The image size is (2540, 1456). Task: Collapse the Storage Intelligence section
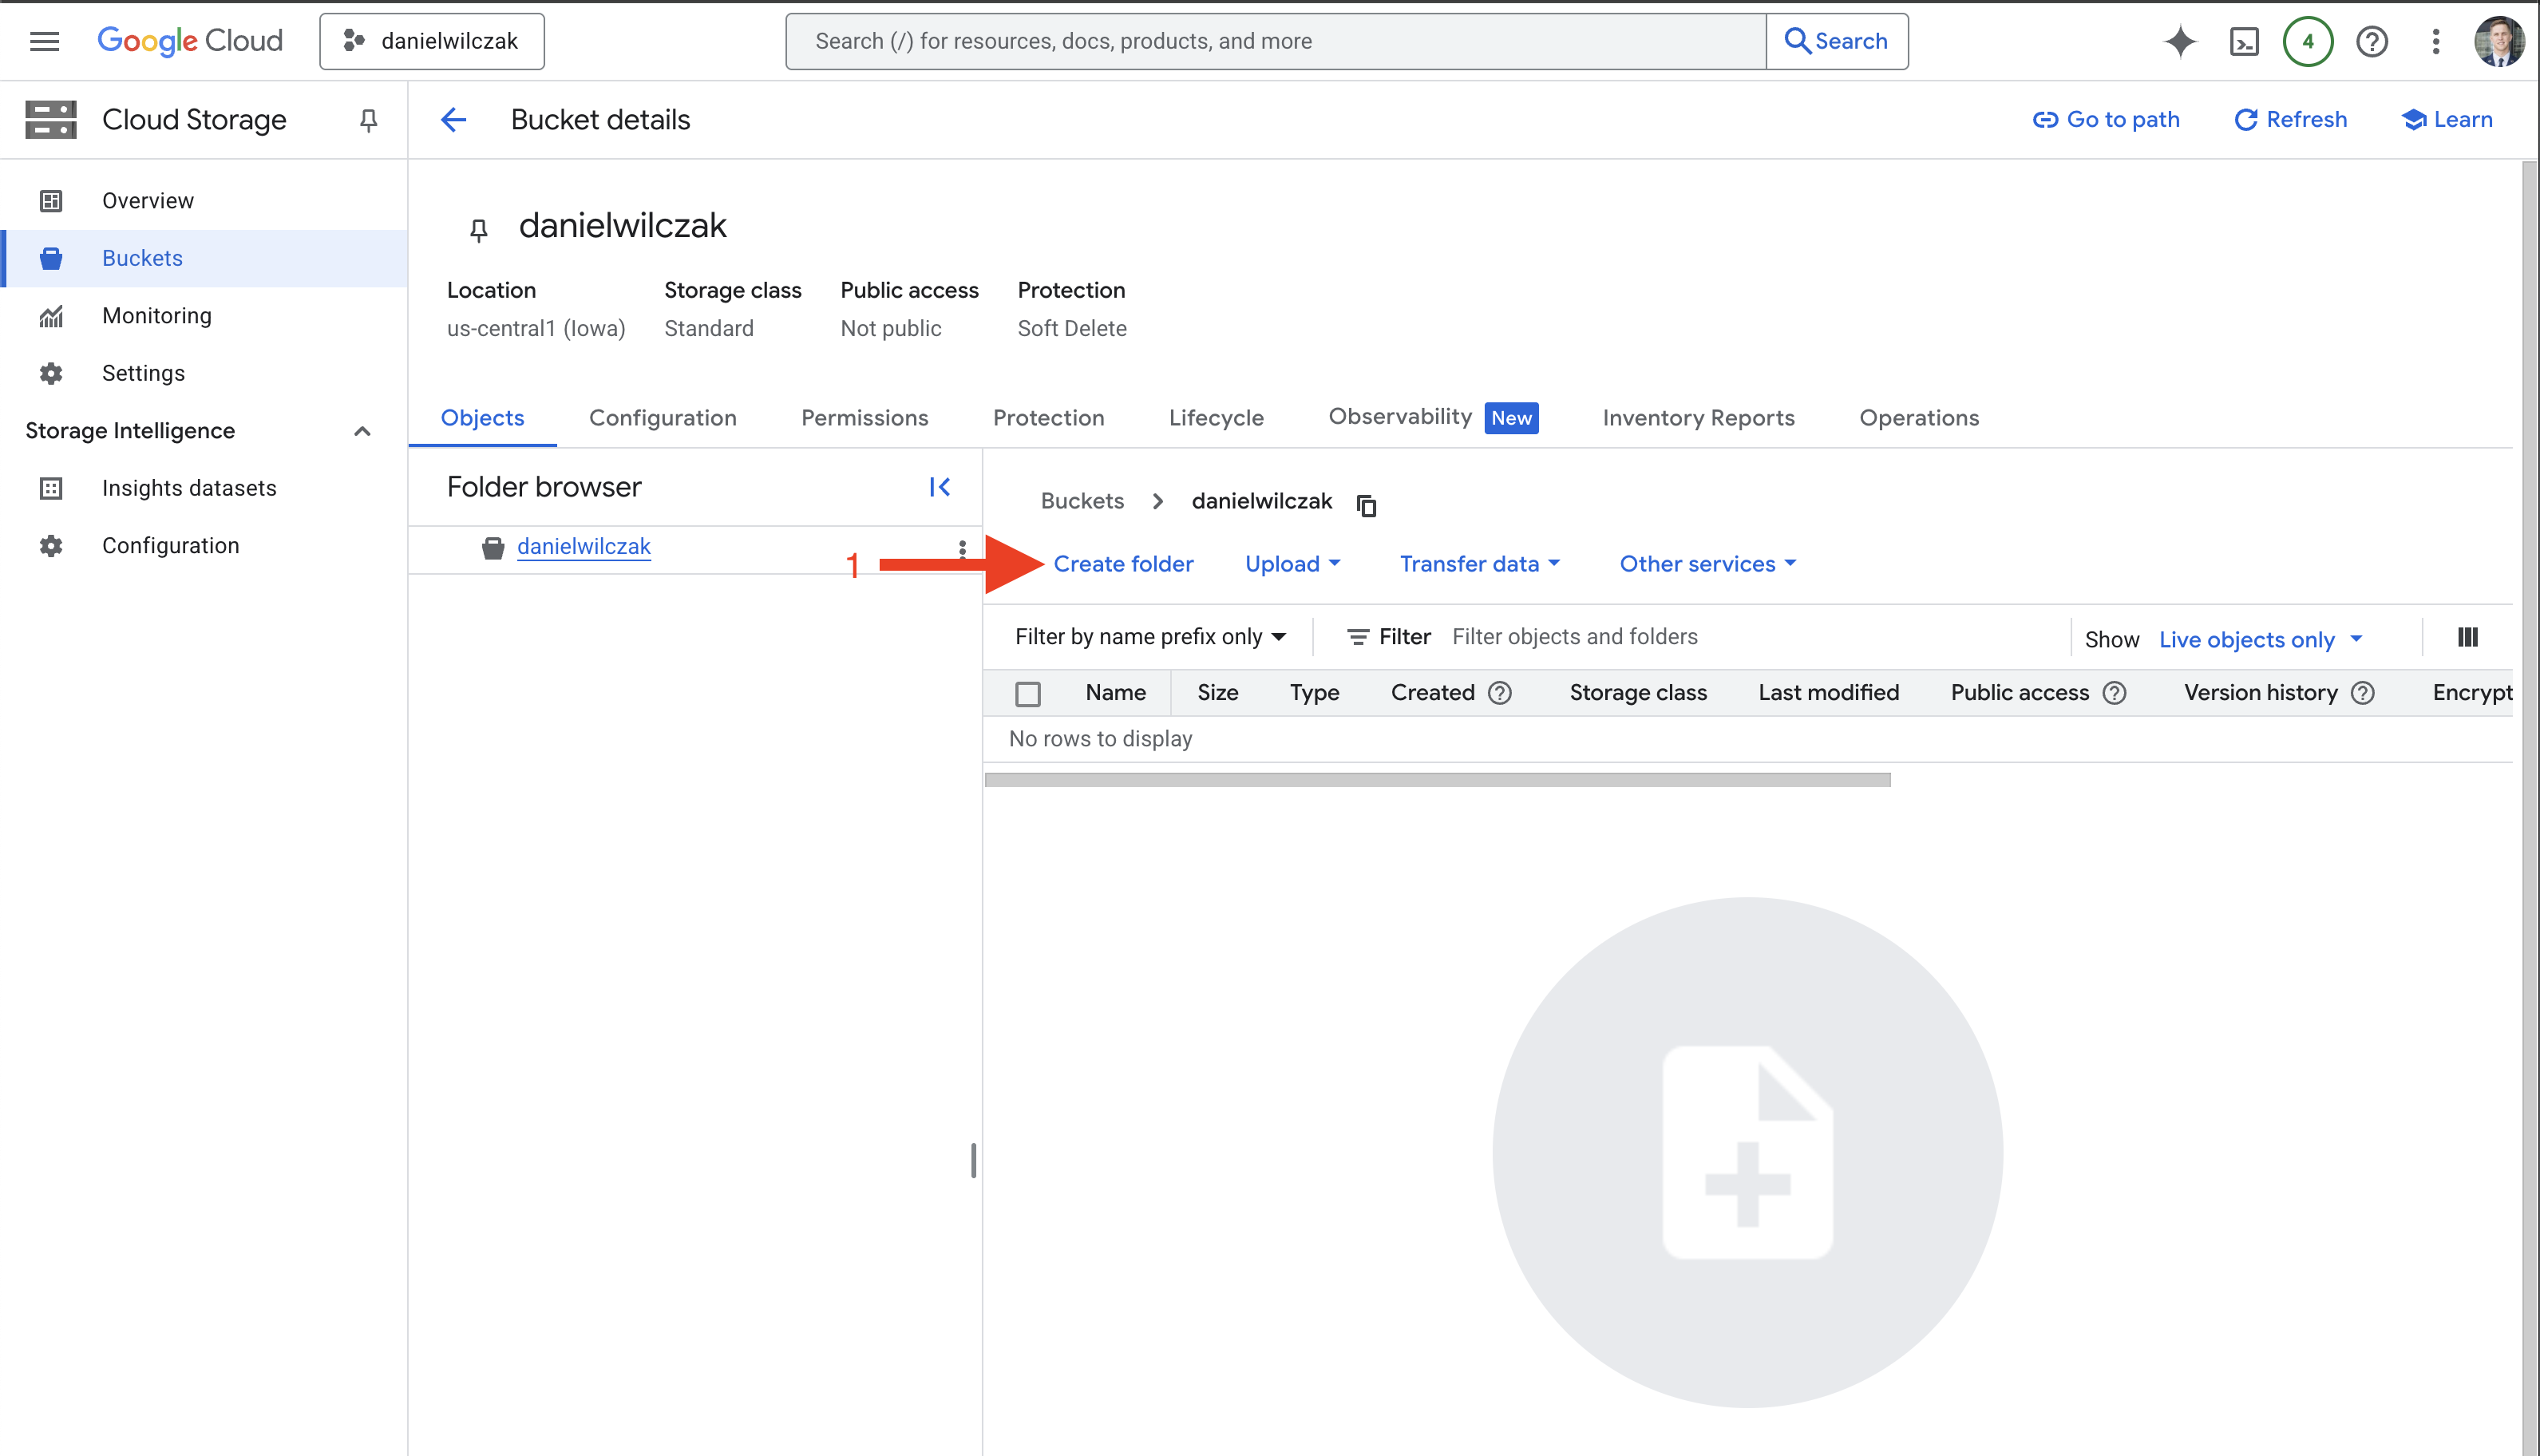(362, 431)
